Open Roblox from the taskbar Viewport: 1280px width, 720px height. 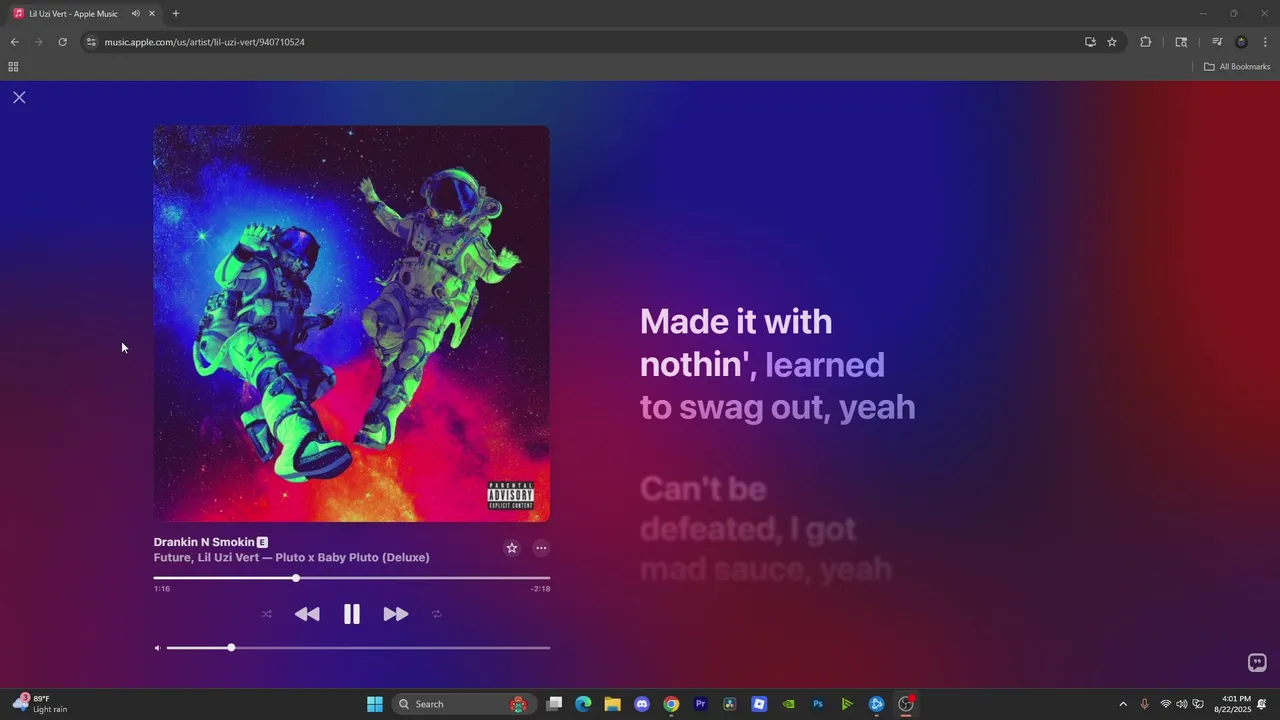[759, 704]
